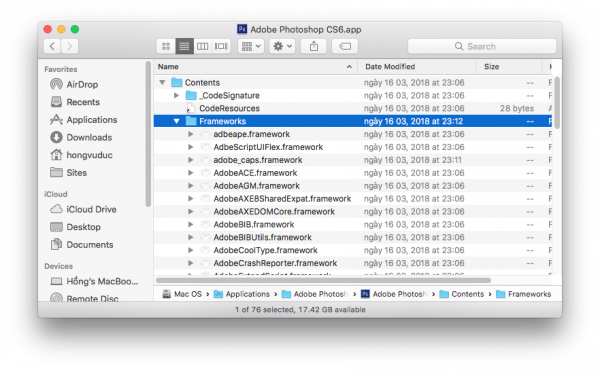Expand AdobeBIB.framework
Viewport: 600px width, 372px height.
[x=191, y=225]
